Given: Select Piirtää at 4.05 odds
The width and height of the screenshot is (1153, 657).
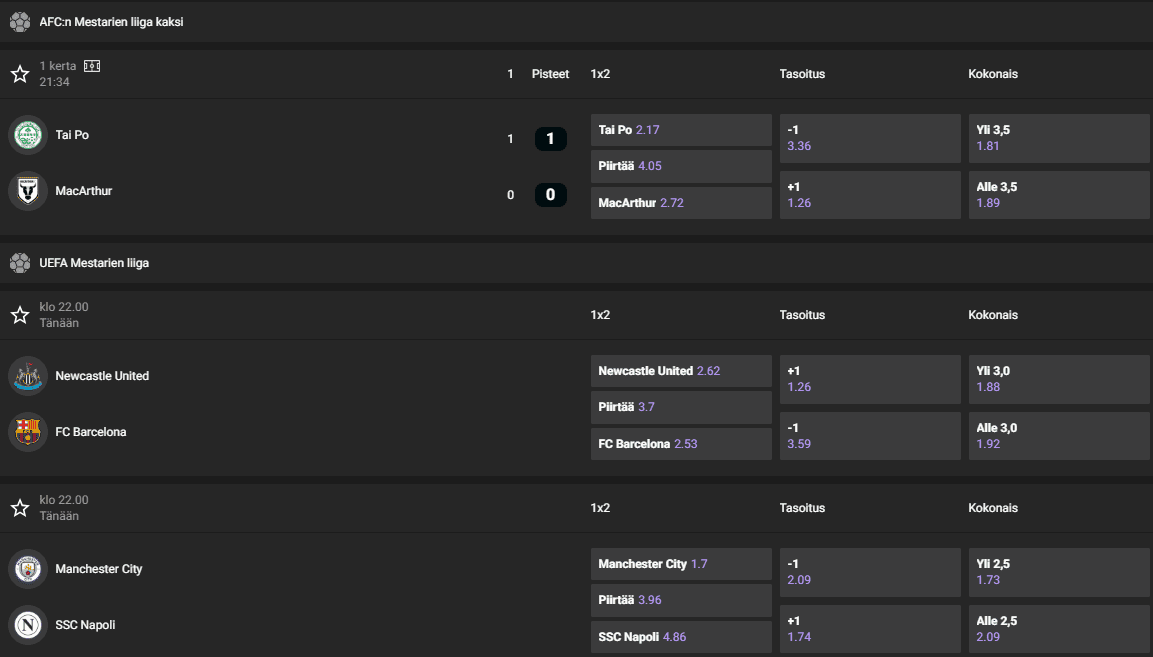Looking at the screenshot, I should tap(681, 166).
